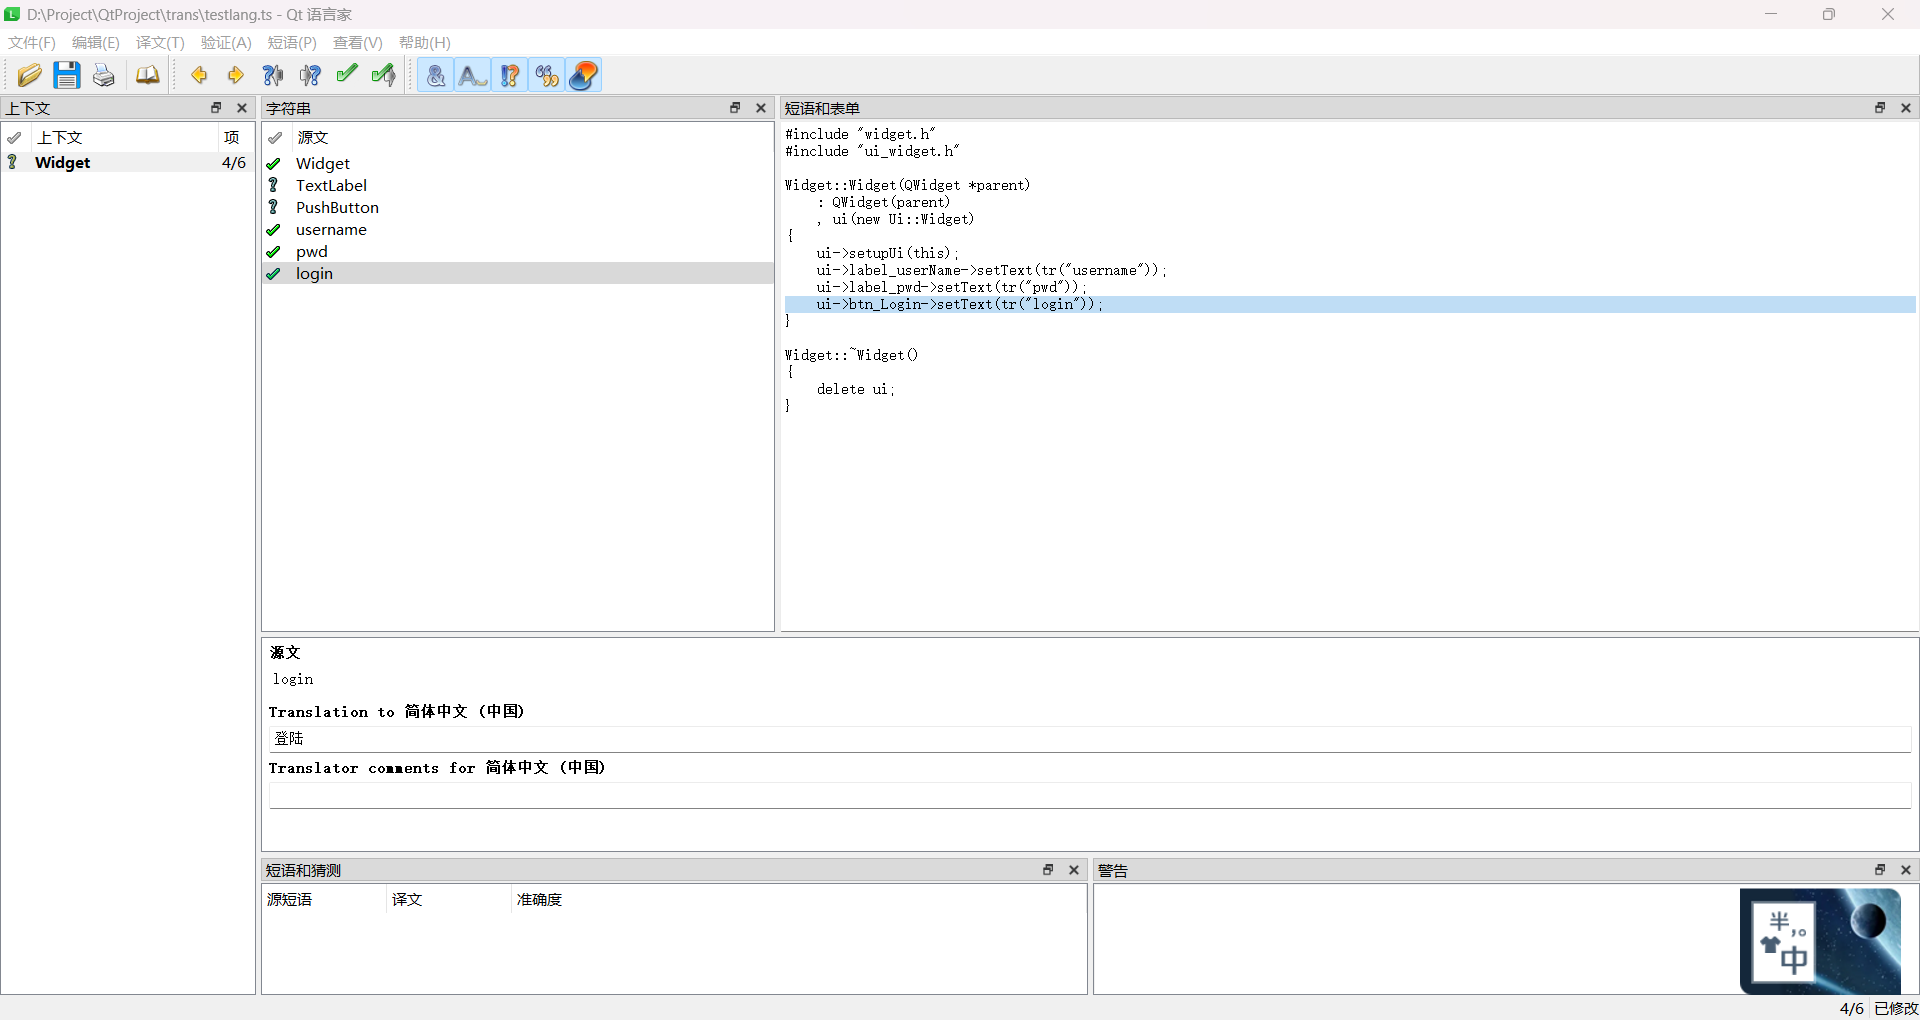Mark done and go to next unfinished
Screen dimensions: 1920x1020
tap(384, 75)
